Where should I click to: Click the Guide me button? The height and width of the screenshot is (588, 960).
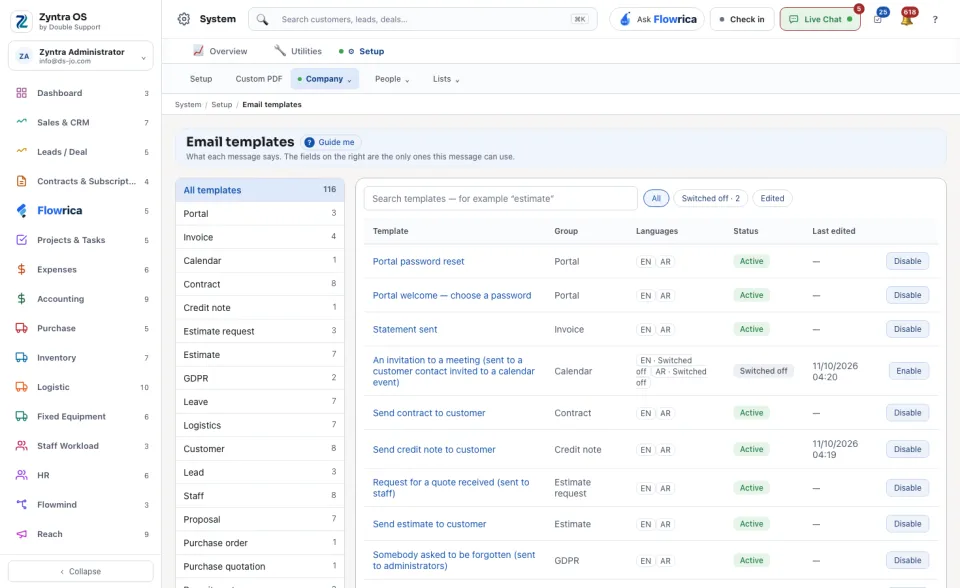[x=331, y=142]
